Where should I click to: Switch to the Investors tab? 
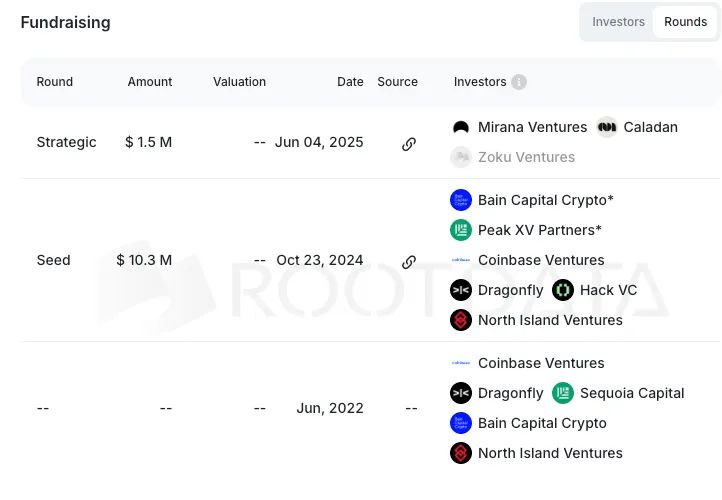pyautogui.click(x=618, y=22)
